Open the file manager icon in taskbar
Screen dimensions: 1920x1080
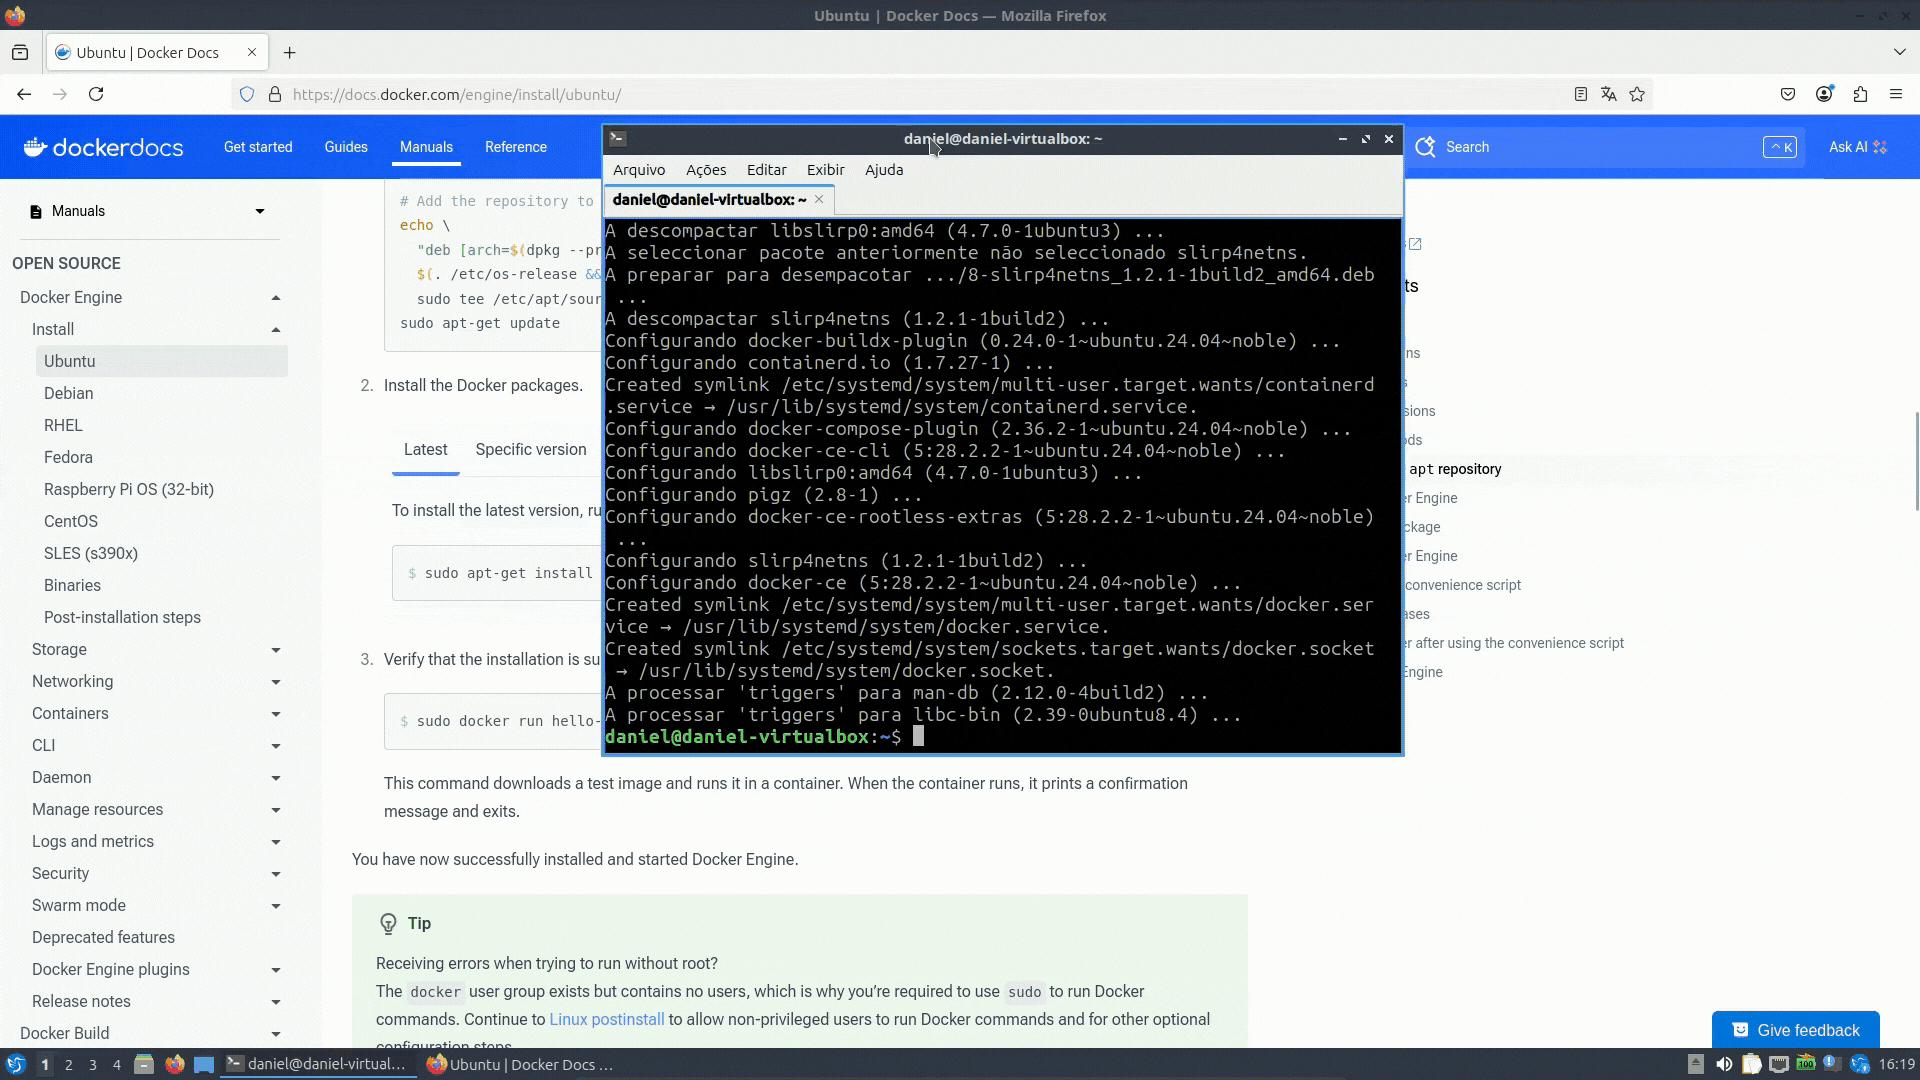[x=144, y=1064]
